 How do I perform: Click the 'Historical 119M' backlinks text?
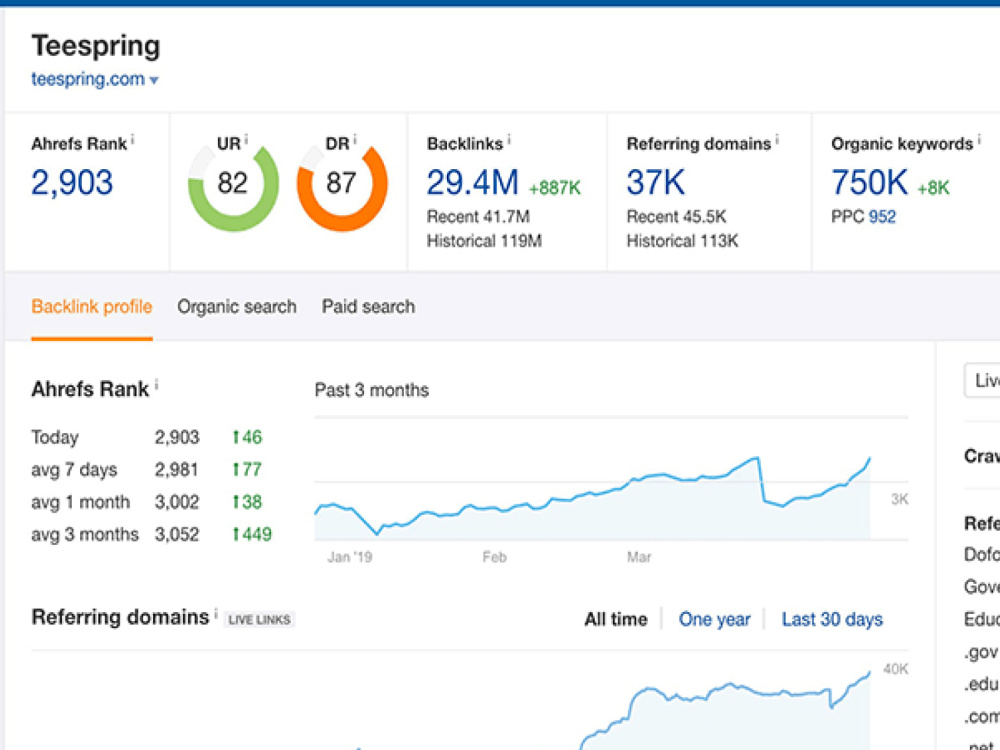pos(484,241)
